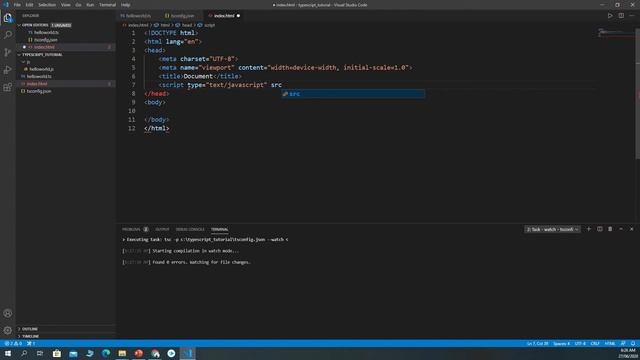
Task: Select the Terminal panel tab
Action: click(x=220, y=229)
